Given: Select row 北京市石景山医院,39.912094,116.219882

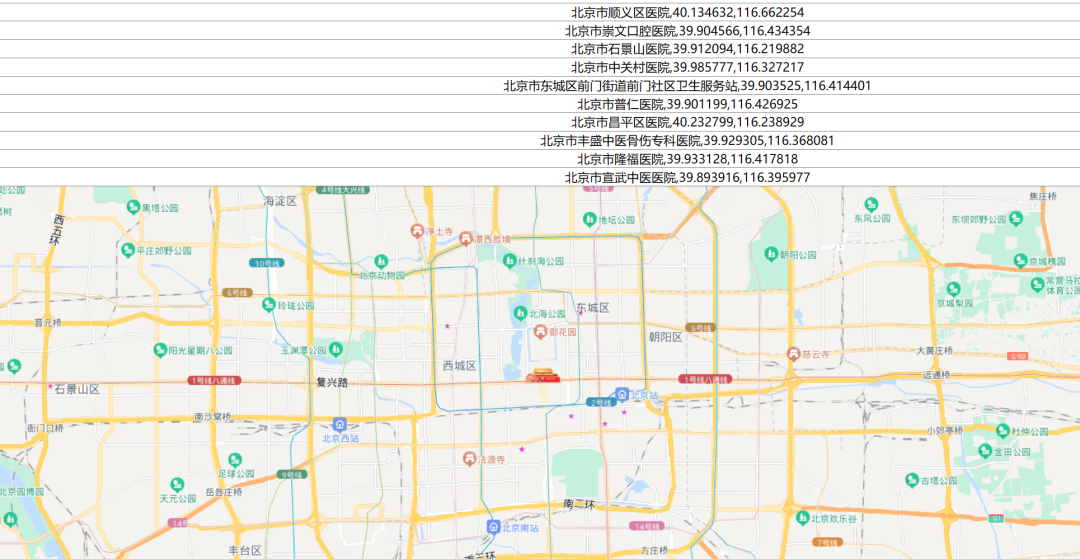Looking at the screenshot, I should tap(540, 49).
